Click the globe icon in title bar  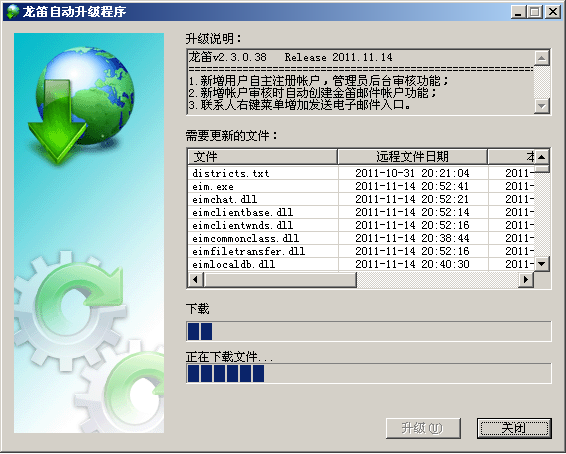click(13, 12)
